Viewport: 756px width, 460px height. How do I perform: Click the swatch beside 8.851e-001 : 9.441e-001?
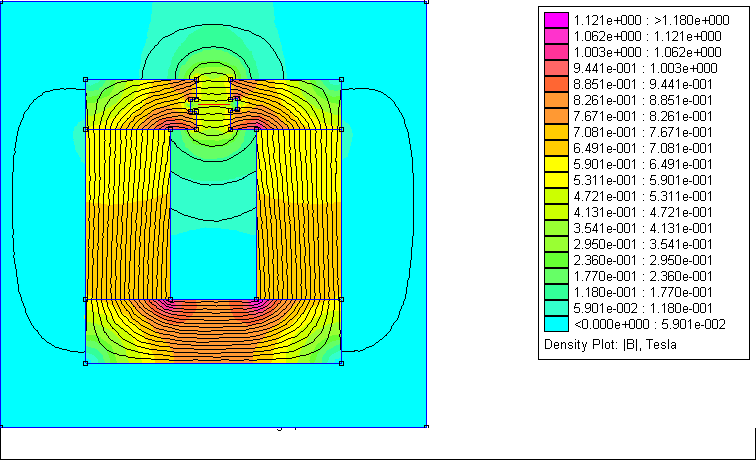click(556, 84)
